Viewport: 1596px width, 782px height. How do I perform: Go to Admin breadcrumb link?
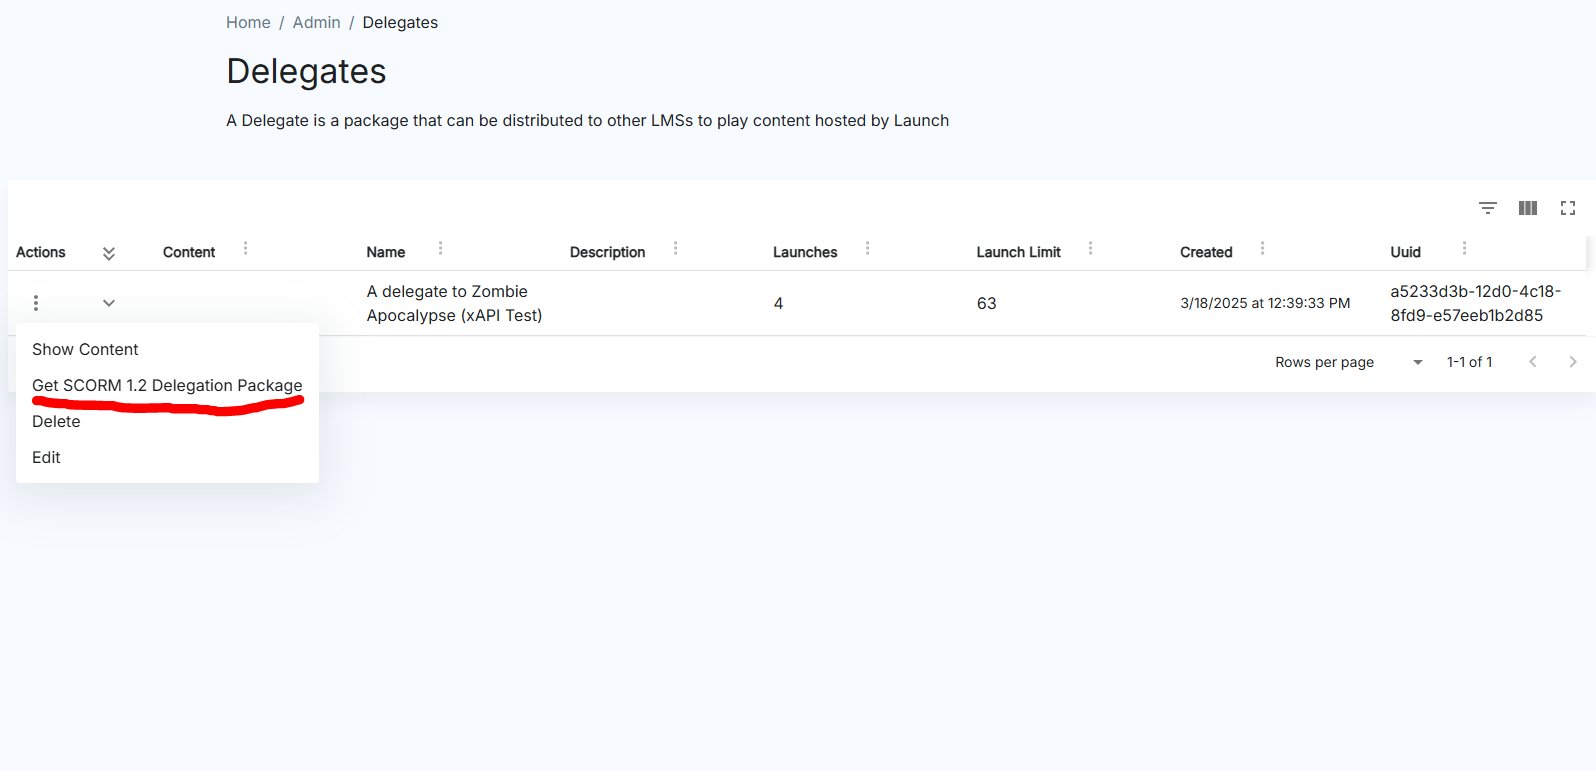[x=316, y=22]
